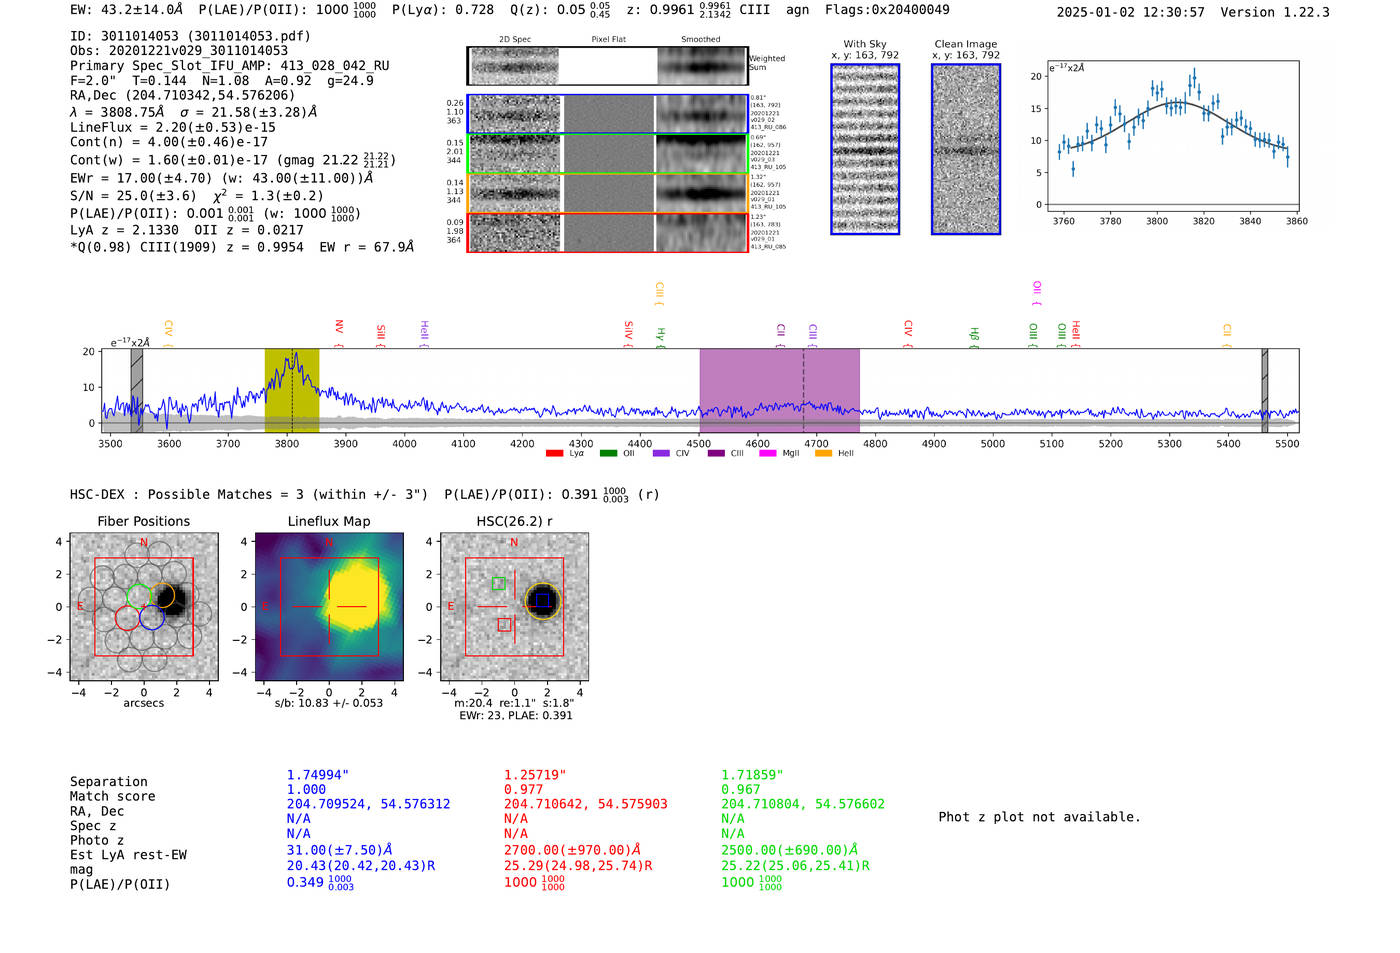Select the green square marker in HSC image
1400x953 pixels.
498,583
